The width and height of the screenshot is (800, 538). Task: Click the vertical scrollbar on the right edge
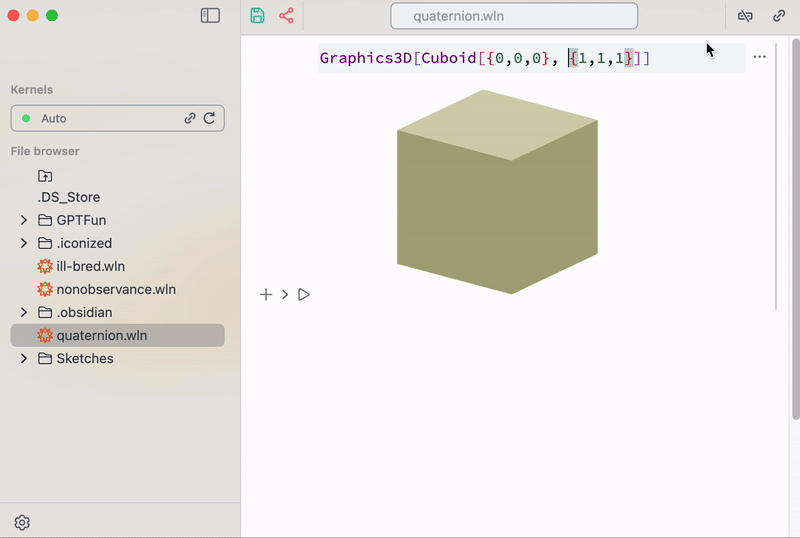(x=795, y=230)
